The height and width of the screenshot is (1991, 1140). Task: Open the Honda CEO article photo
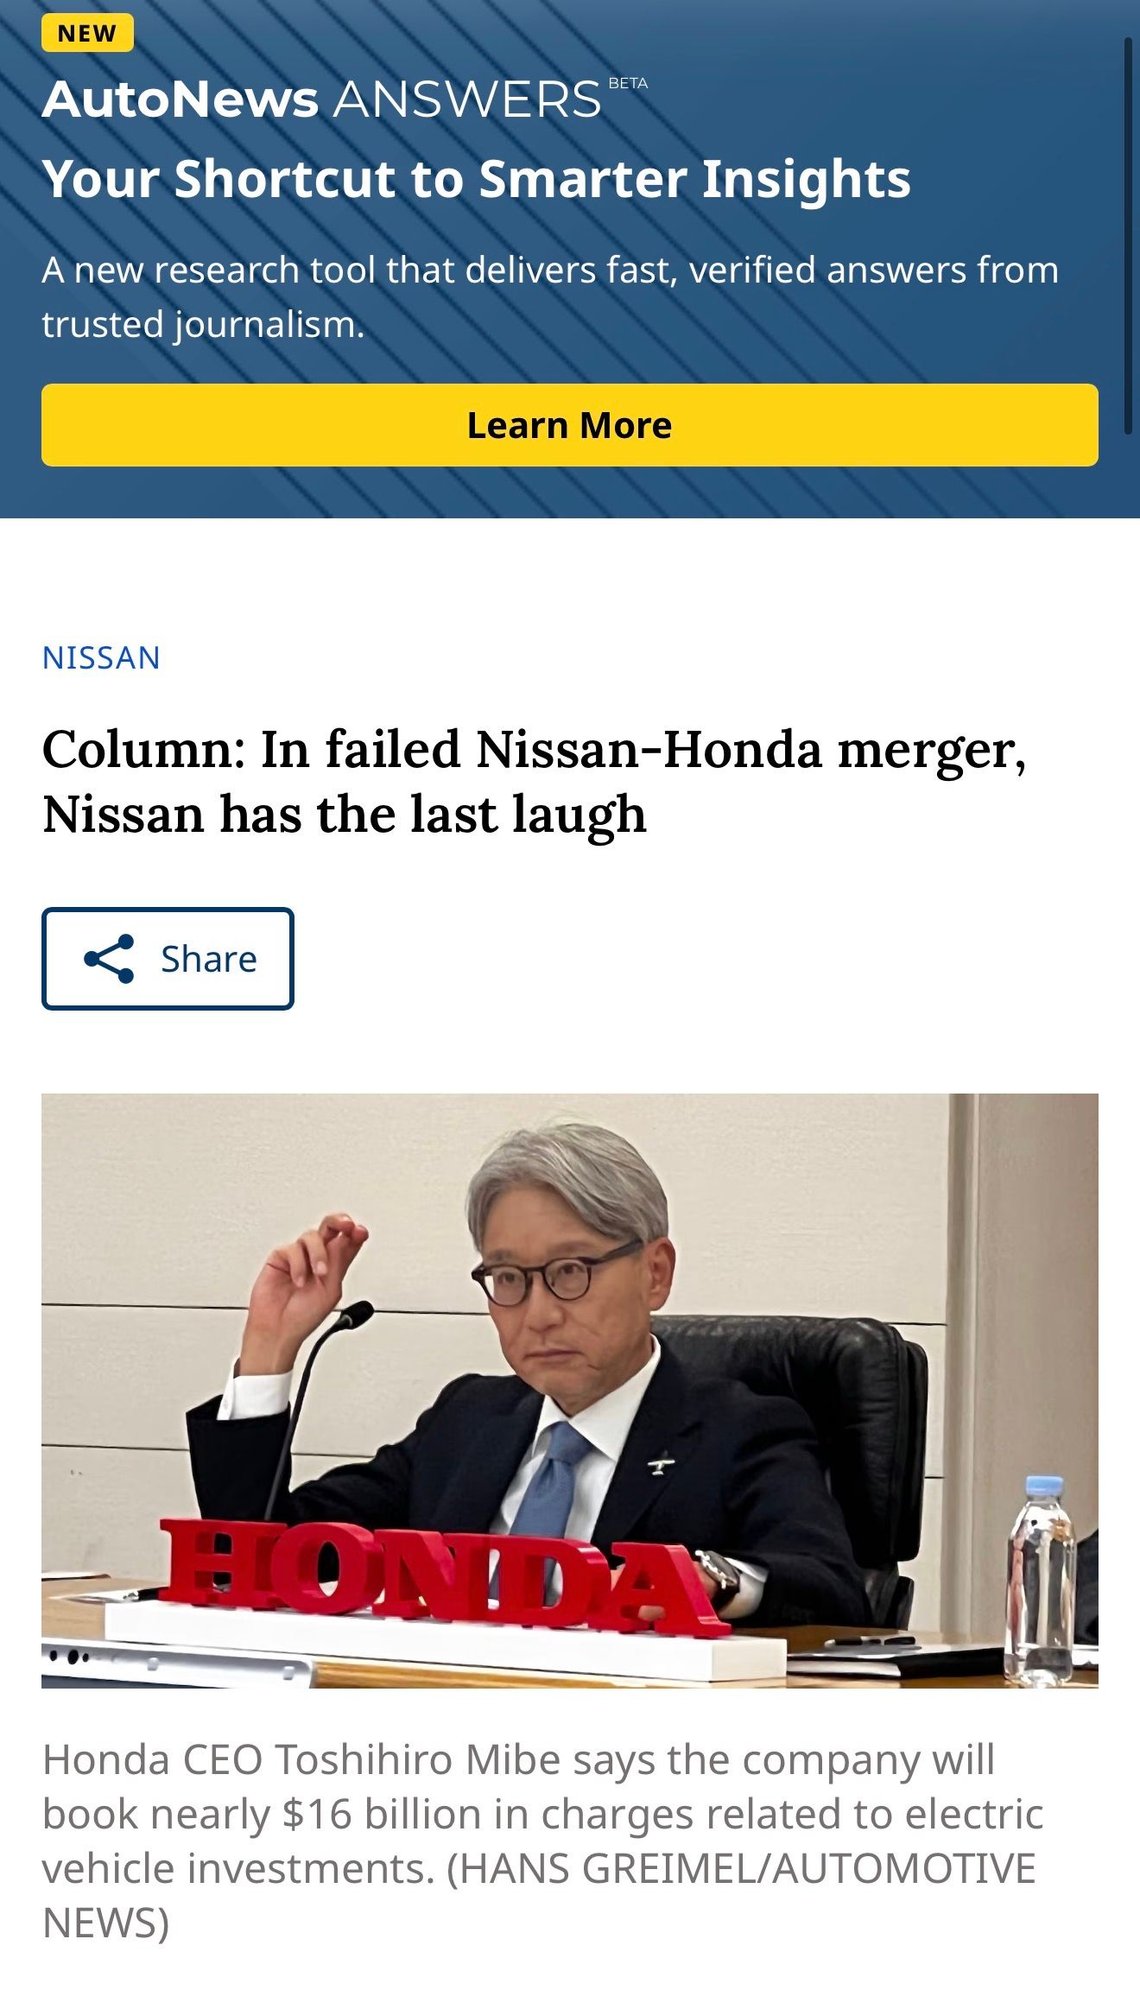[x=570, y=1391]
